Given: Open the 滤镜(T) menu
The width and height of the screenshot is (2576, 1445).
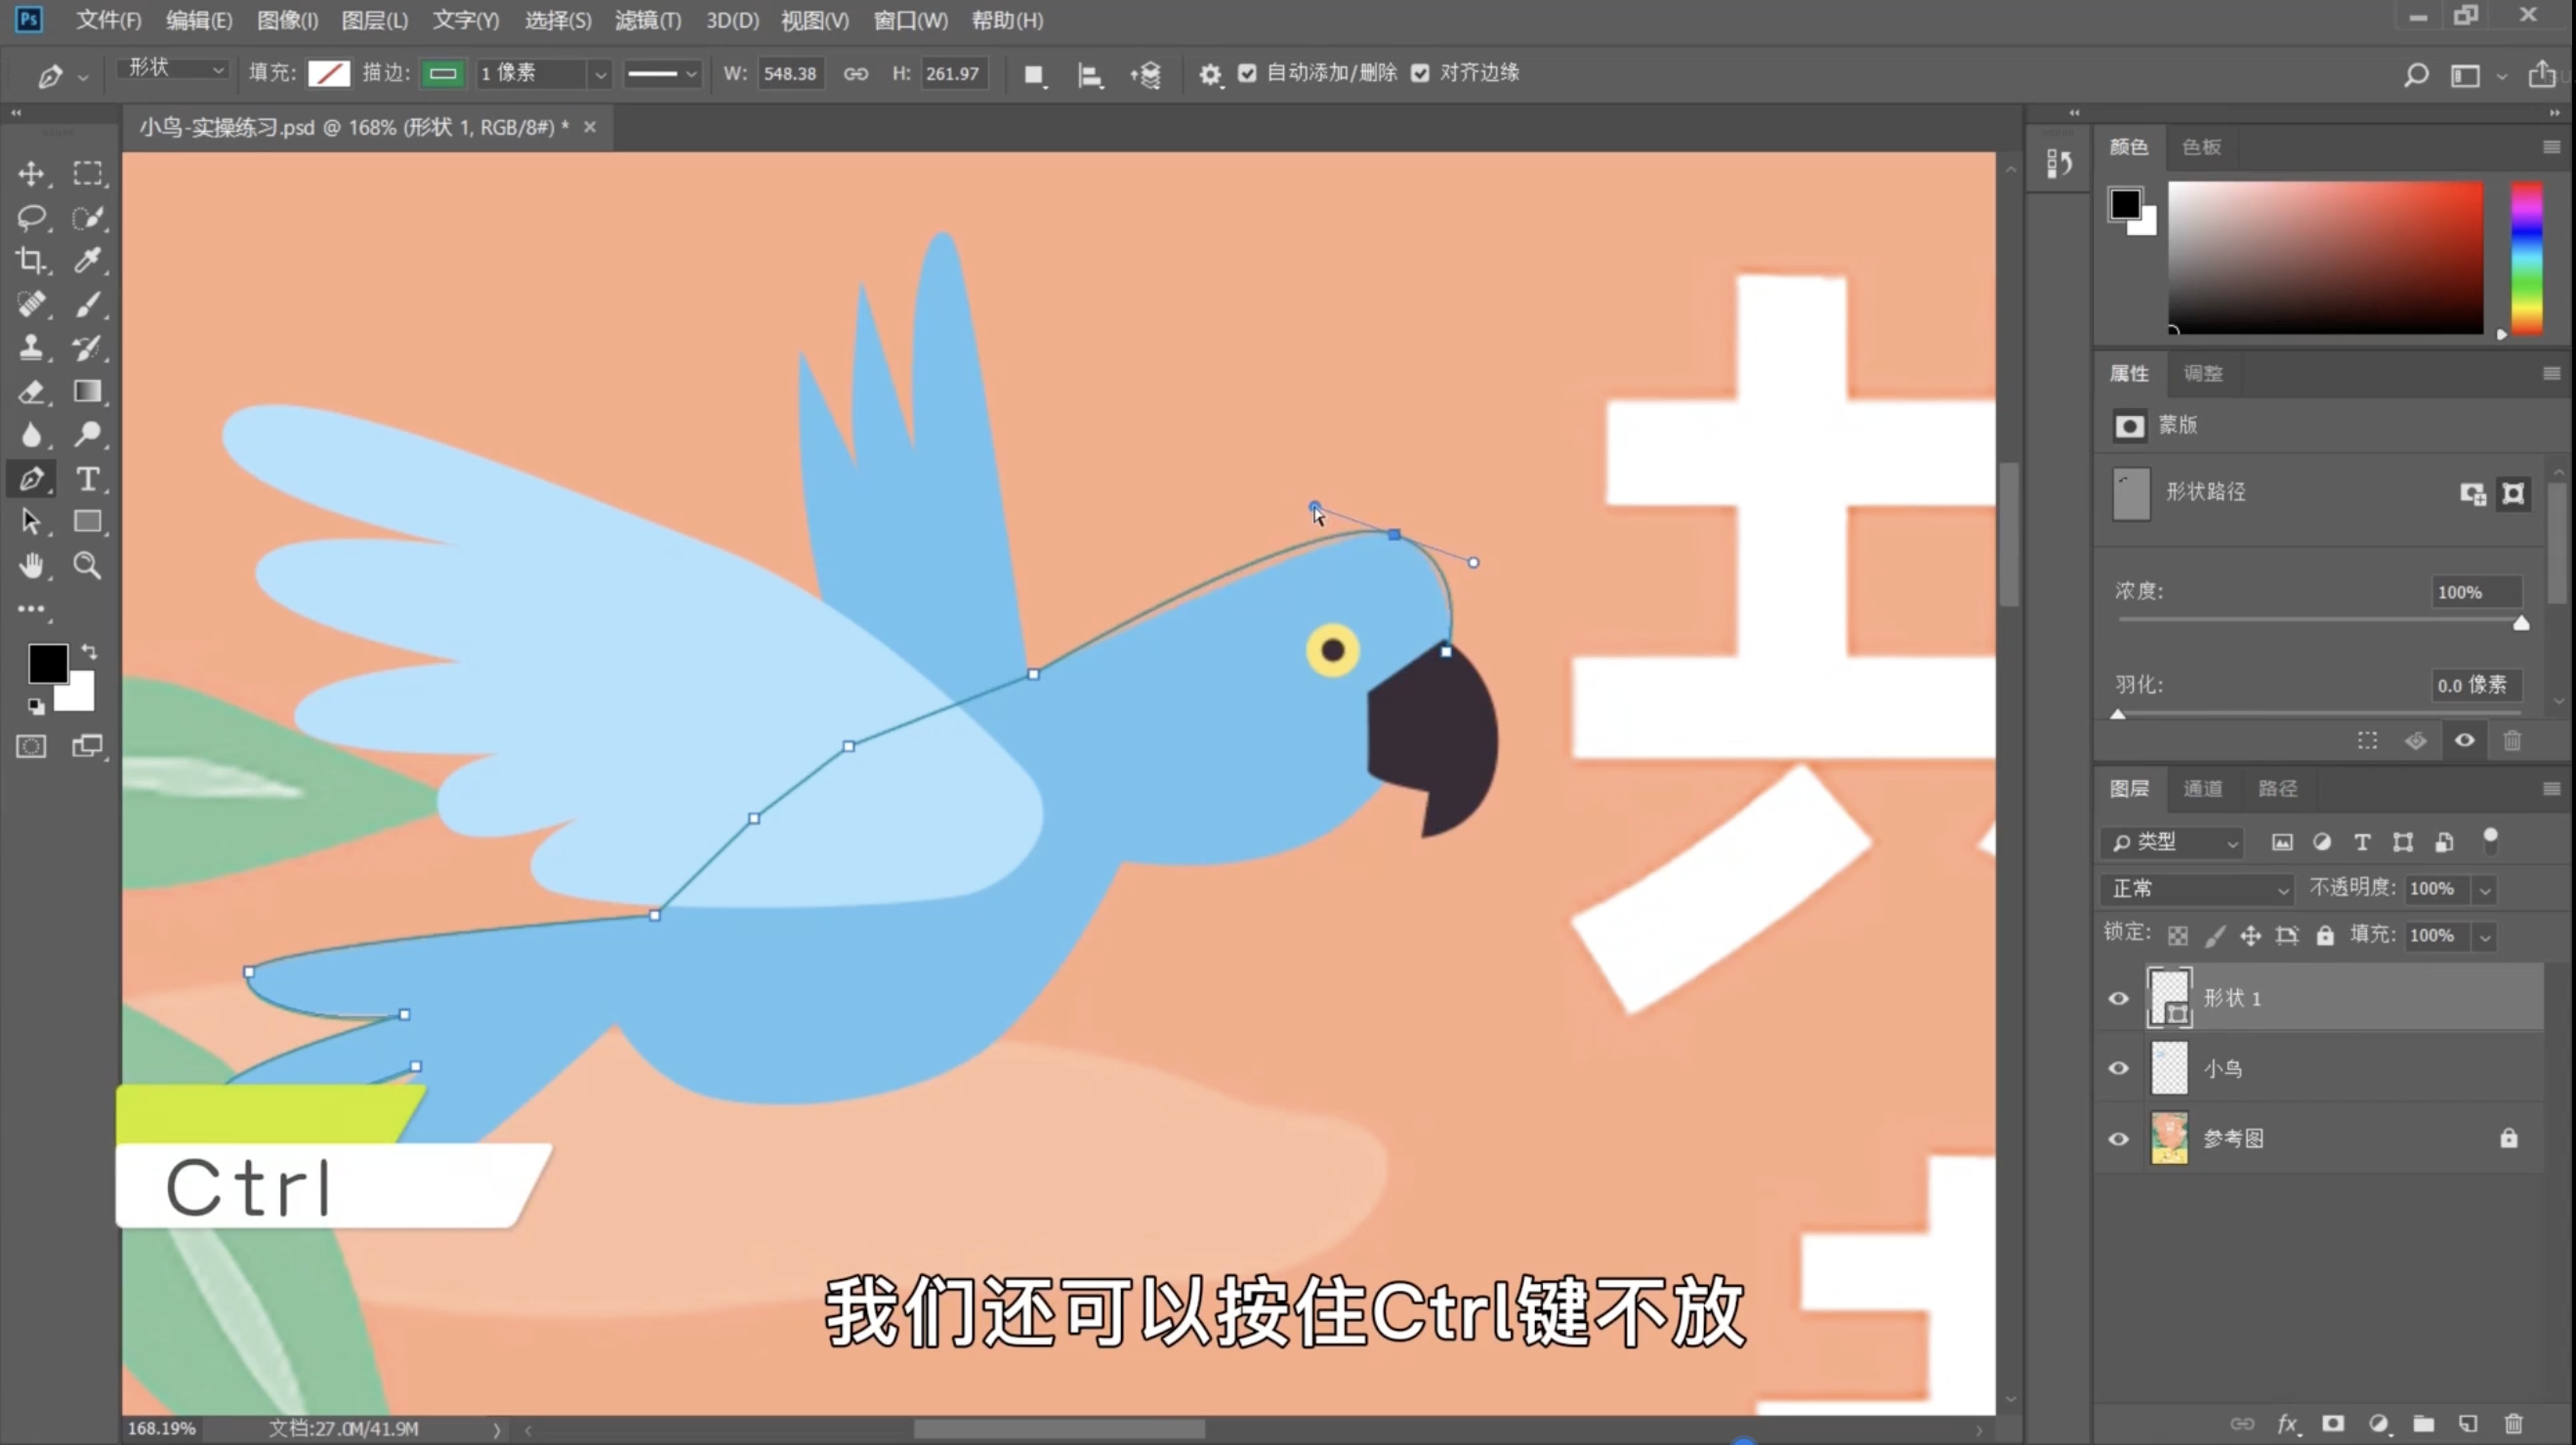Looking at the screenshot, I should (647, 20).
